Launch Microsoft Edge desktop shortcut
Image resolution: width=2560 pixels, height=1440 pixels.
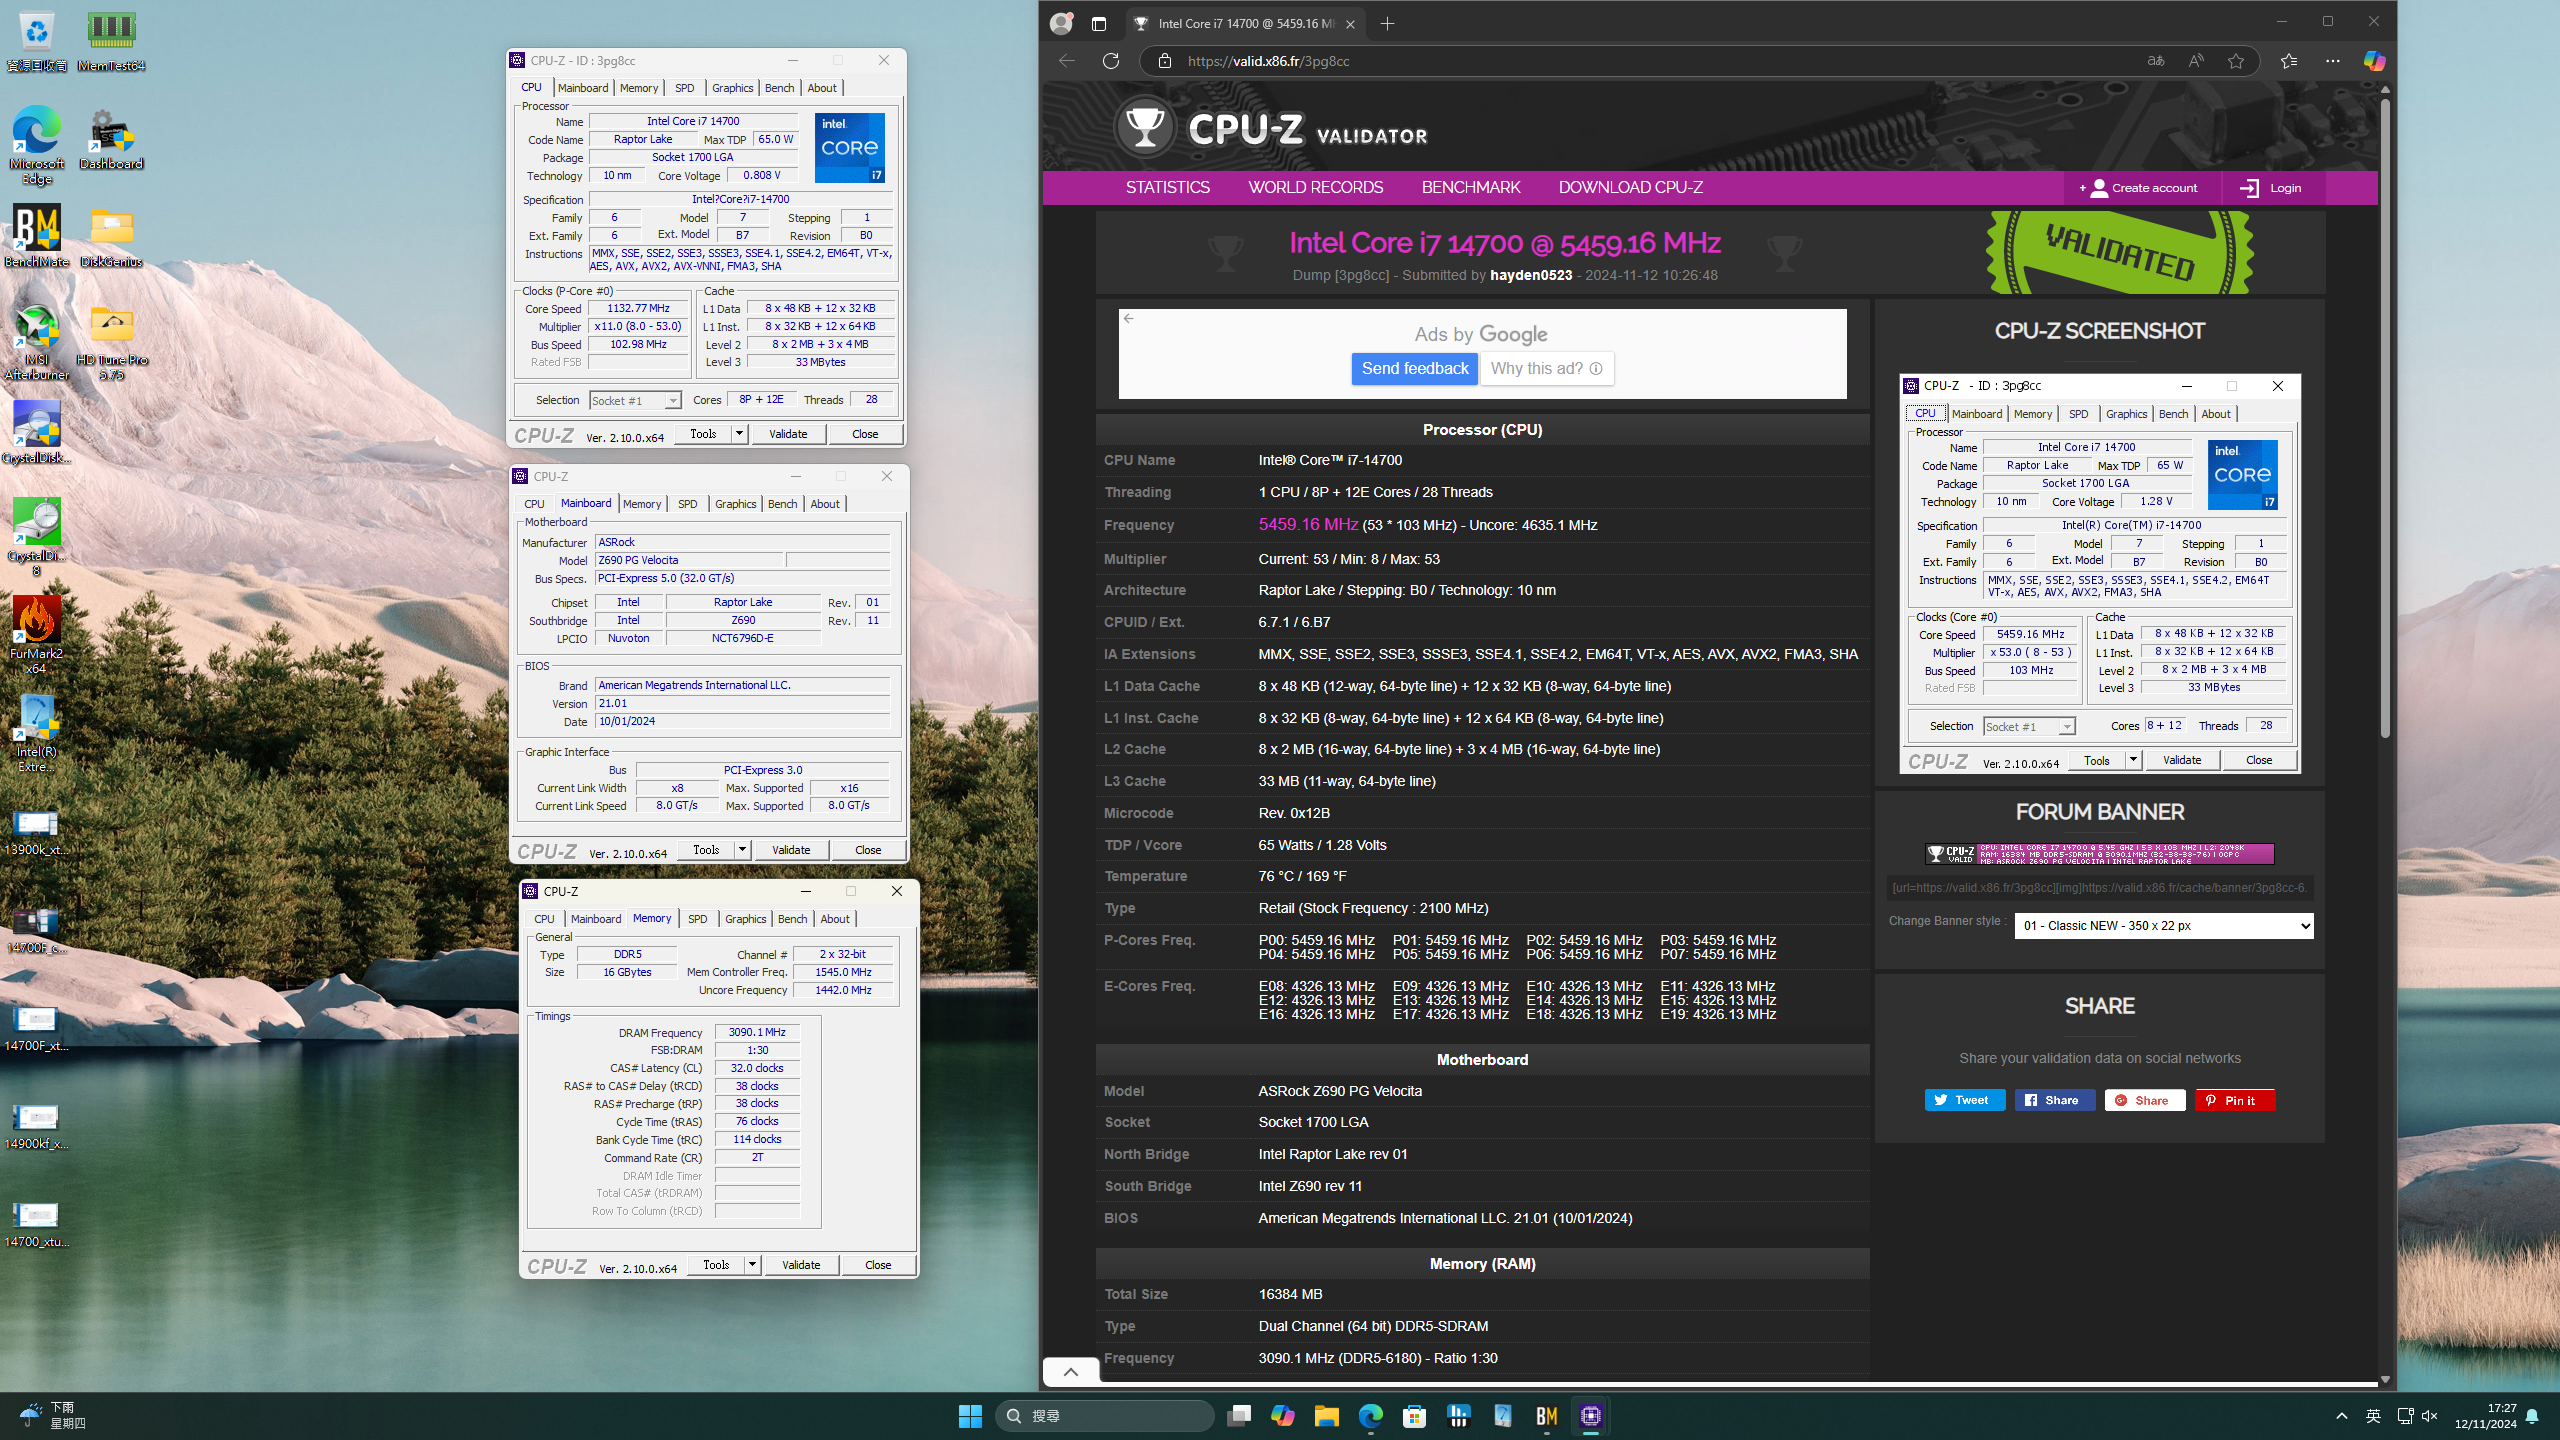[37, 145]
